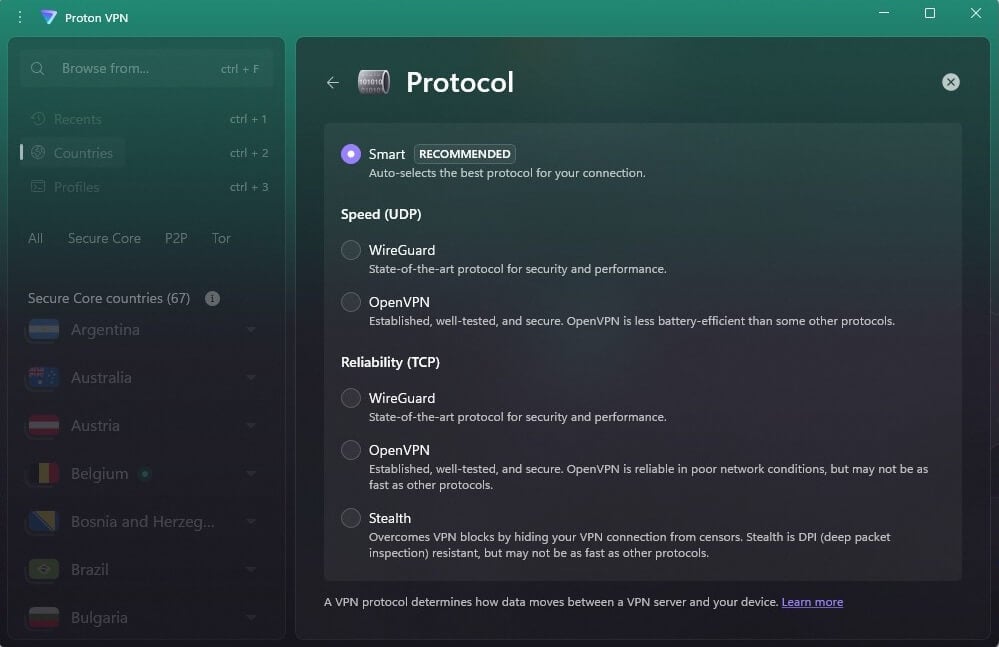Select the Smart recommended protocol
The image size is (999, 647).
click(x=351, y=153)
